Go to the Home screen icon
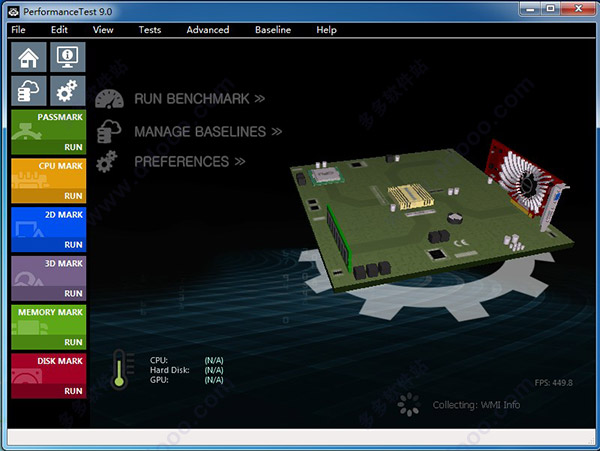 tap(29, 57)
